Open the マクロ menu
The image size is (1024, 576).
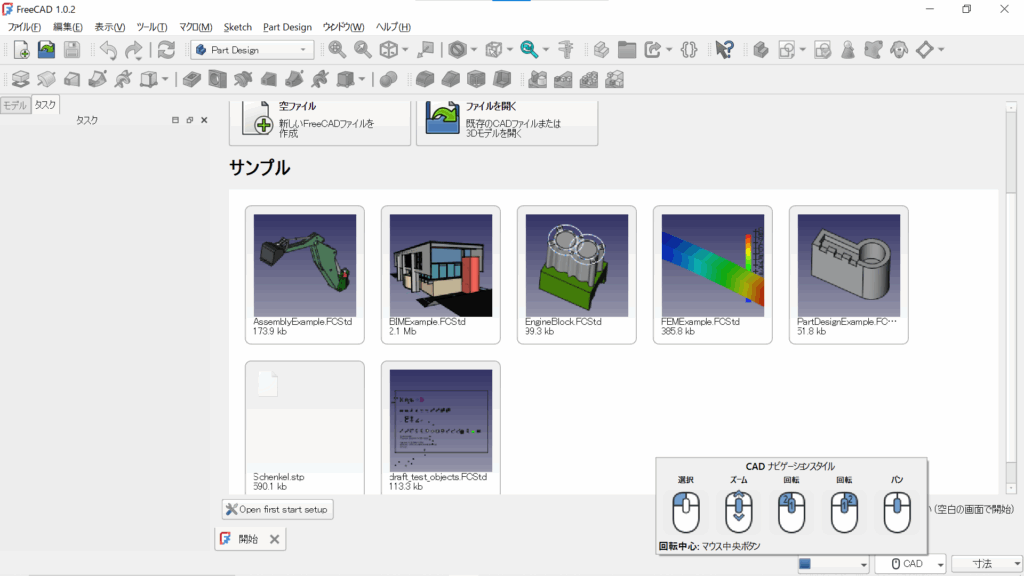click(197, 27)
